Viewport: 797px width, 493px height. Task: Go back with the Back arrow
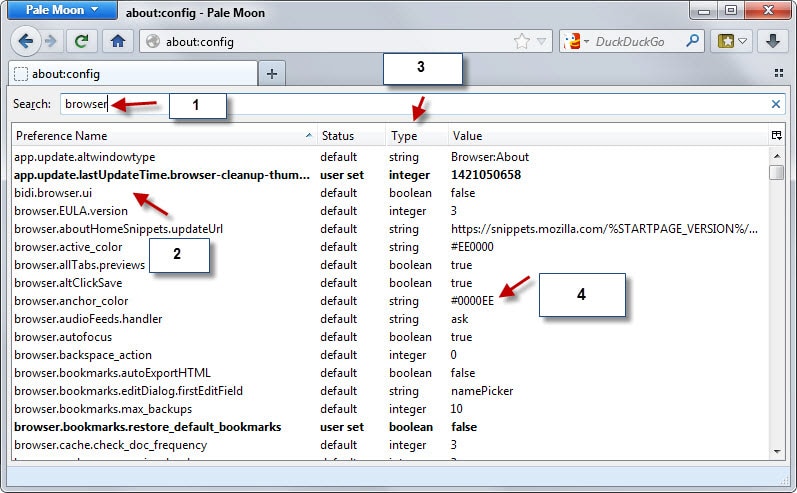point(25,41)
